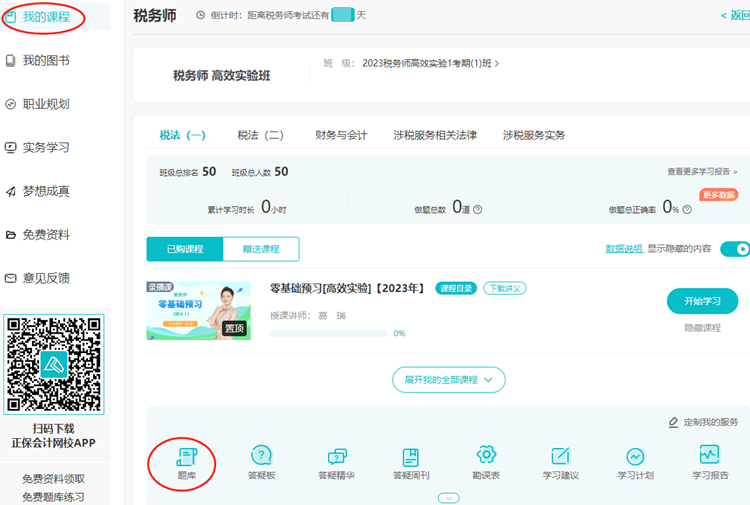Image resolution: width=750 pixels, height=505 pixels.
Task: Click the help icon beside 做题总数
Action: [x=477, y=209]
